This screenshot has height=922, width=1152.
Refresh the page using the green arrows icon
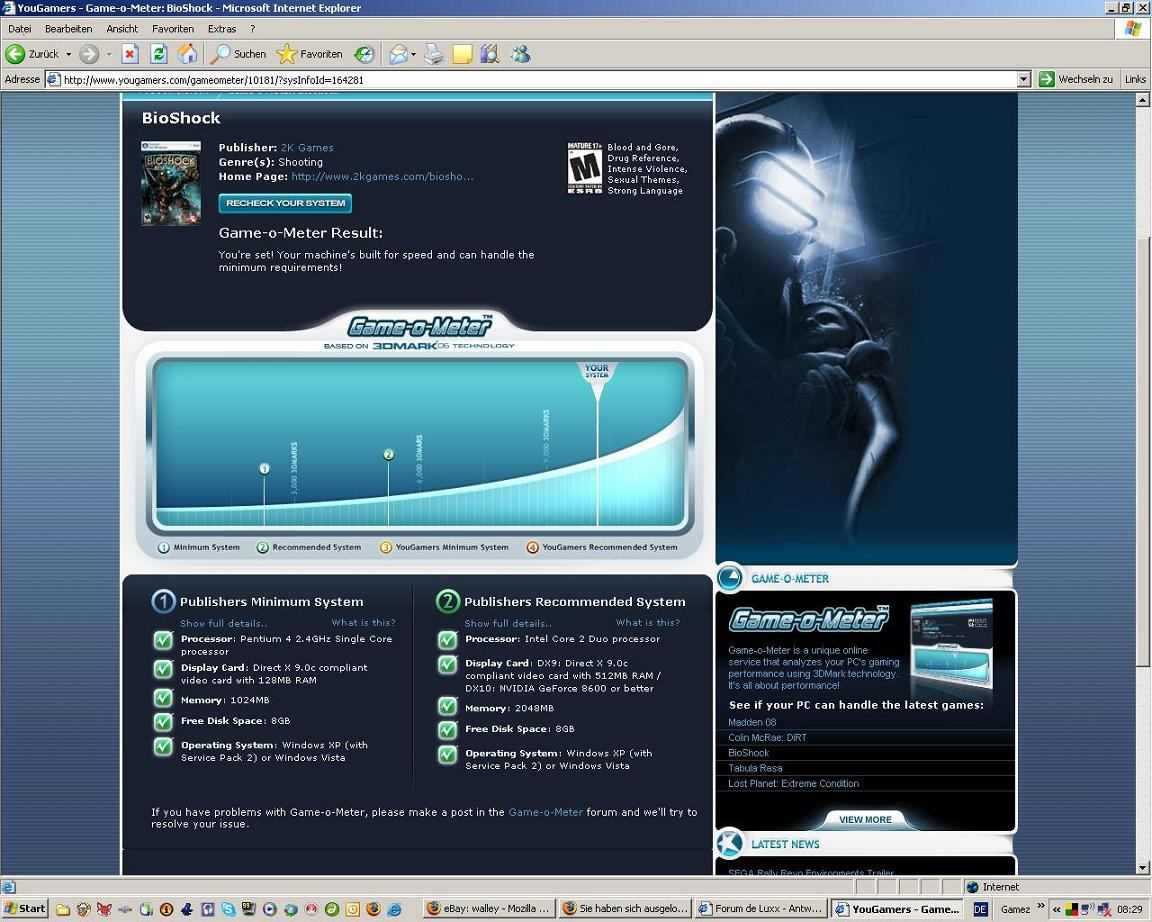(x=159, y=54)
